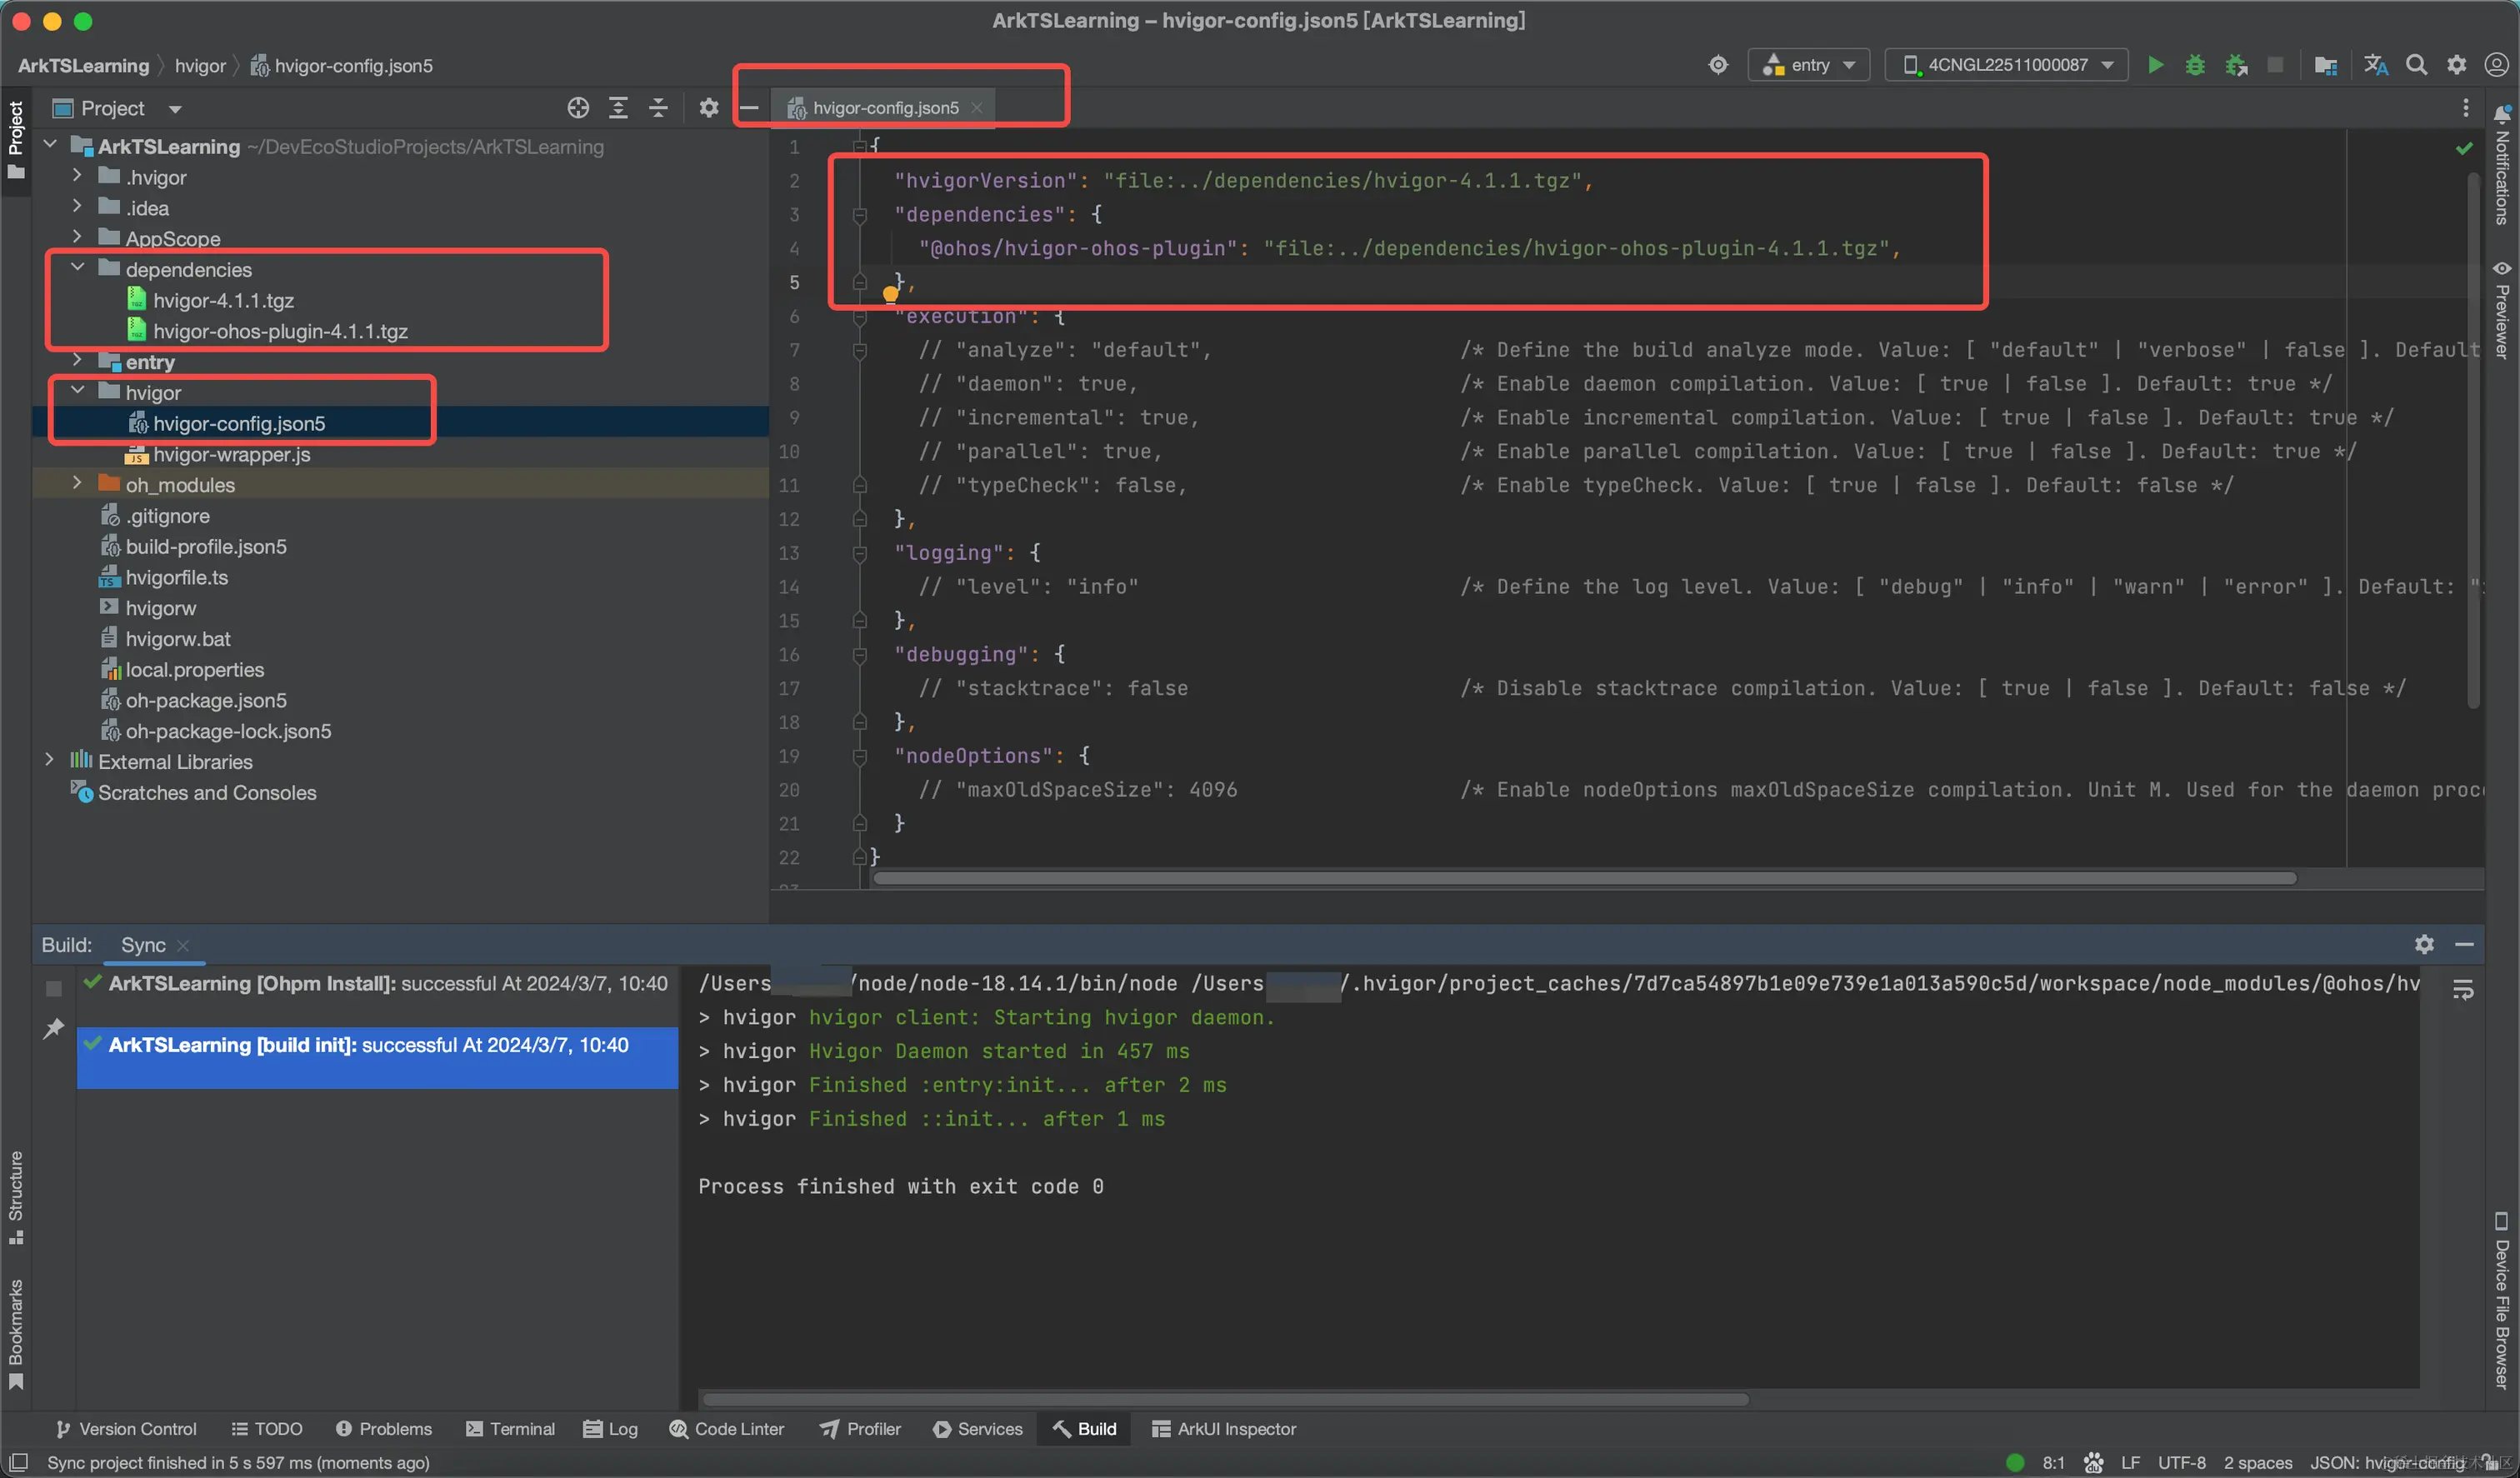Click the green Run button
The image size is (2520, 1478).
coord(2155,65)
